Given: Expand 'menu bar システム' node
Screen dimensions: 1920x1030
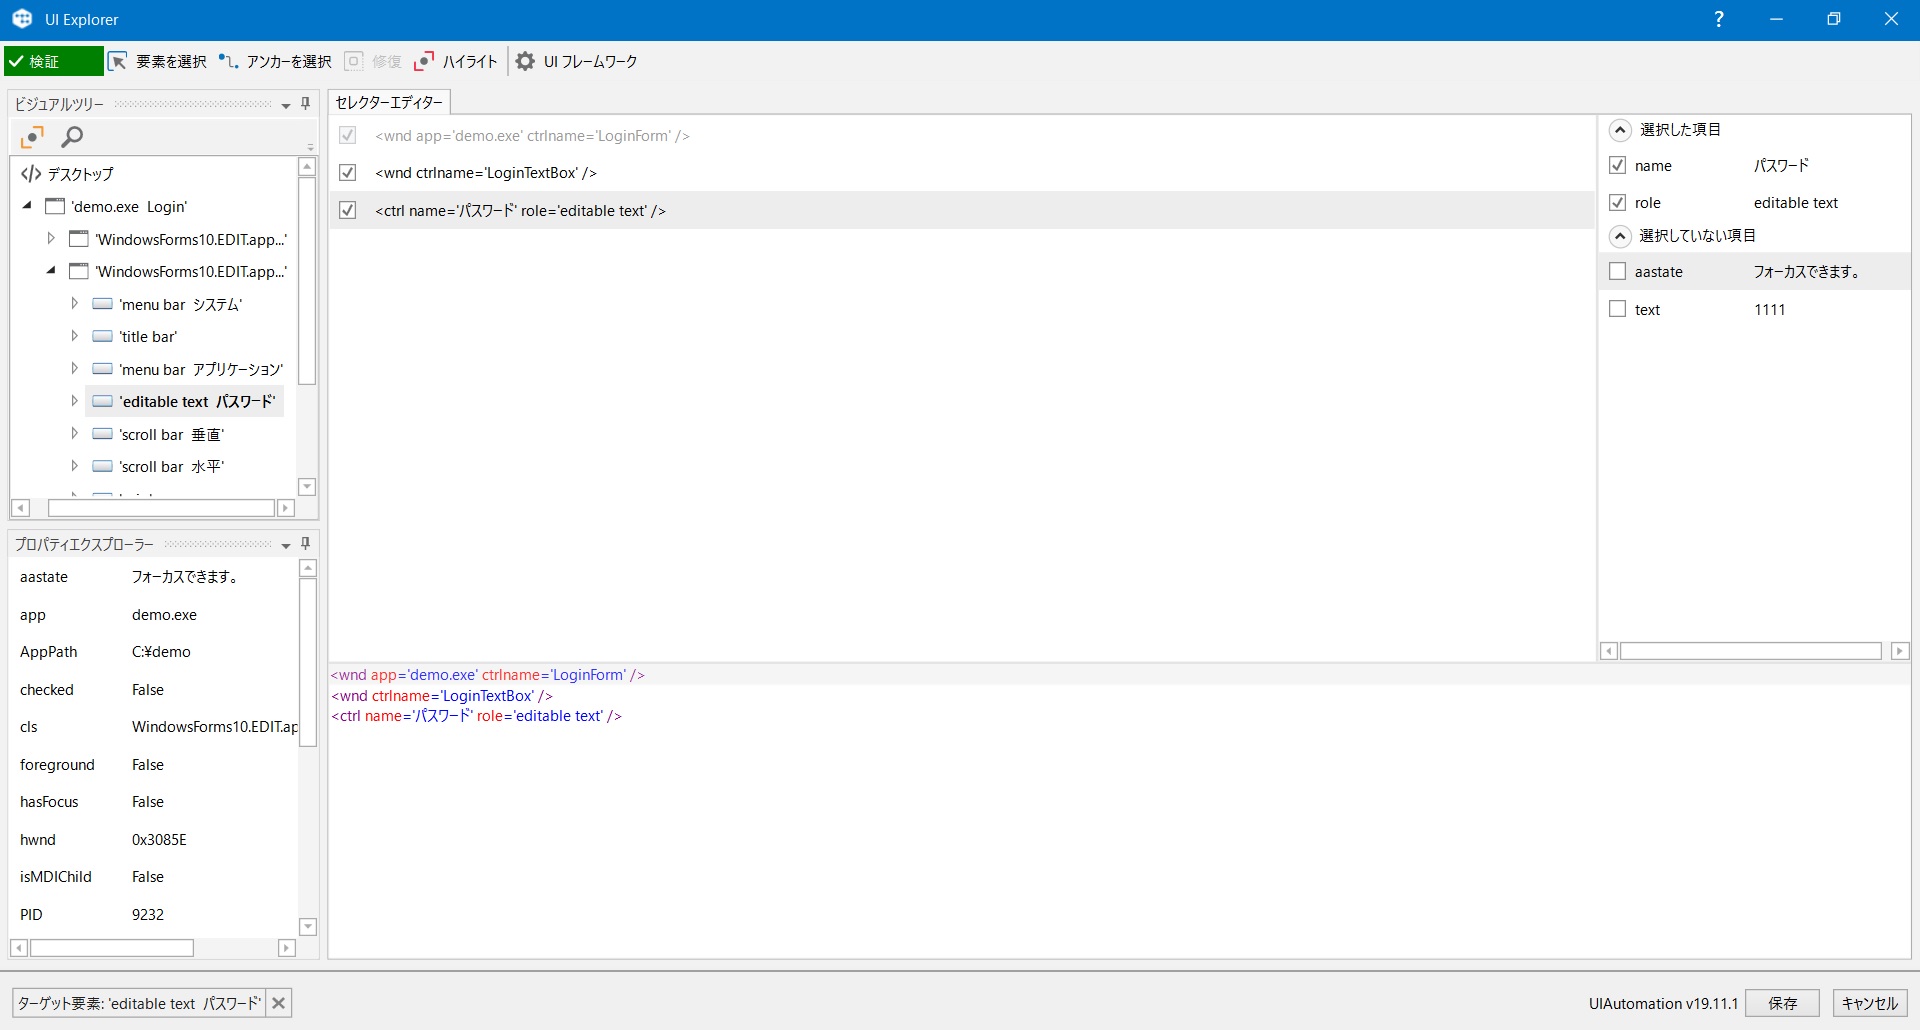Looking at the screenshot, I should pyautogui.click(x=74, y=303).
